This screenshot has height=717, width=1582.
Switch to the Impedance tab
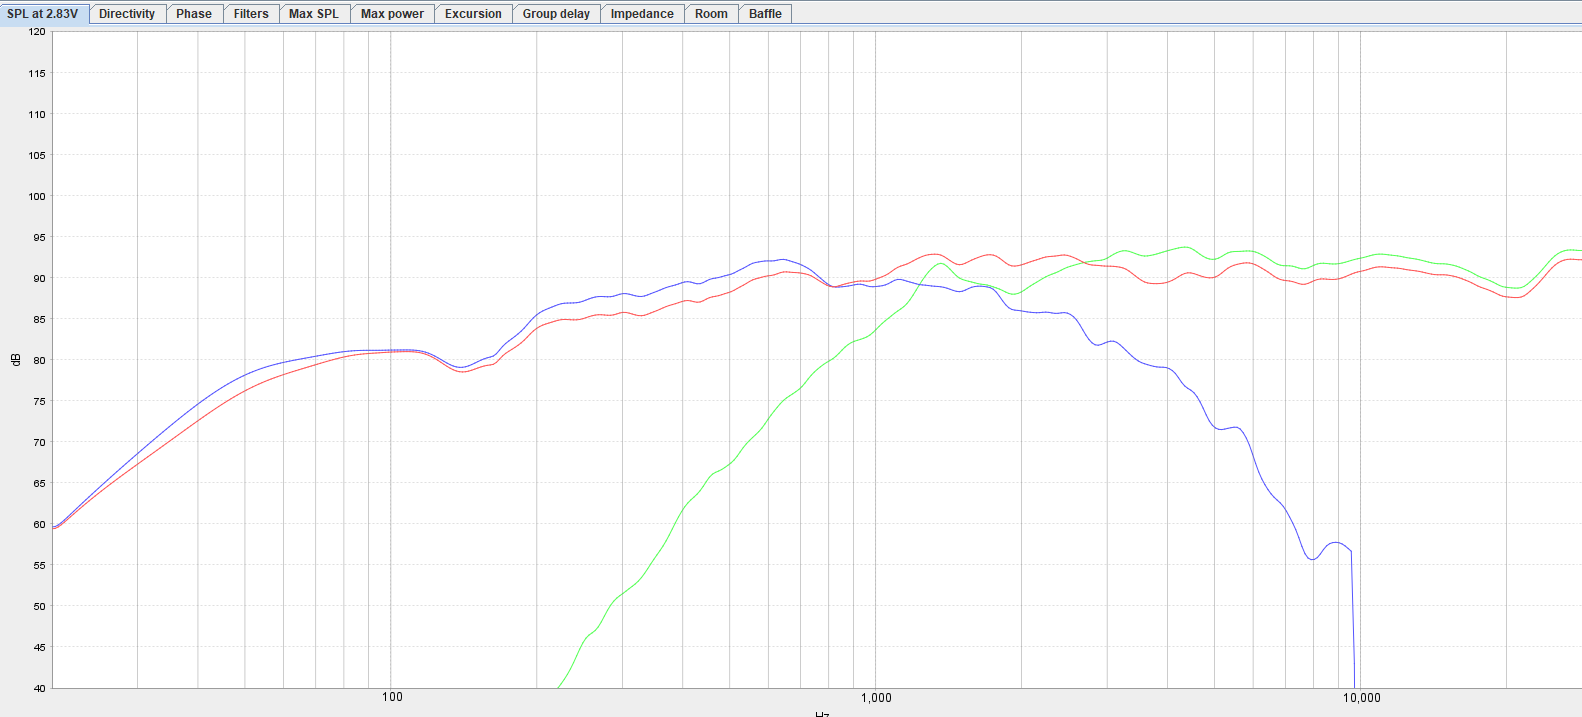[x=642, y=13]
